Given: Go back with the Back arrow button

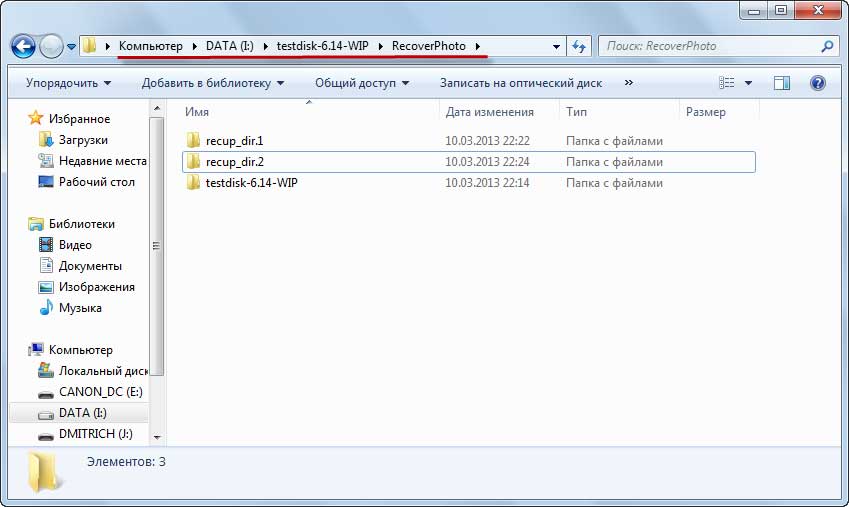Looking at the screenshot, I should tap(23, 47).
